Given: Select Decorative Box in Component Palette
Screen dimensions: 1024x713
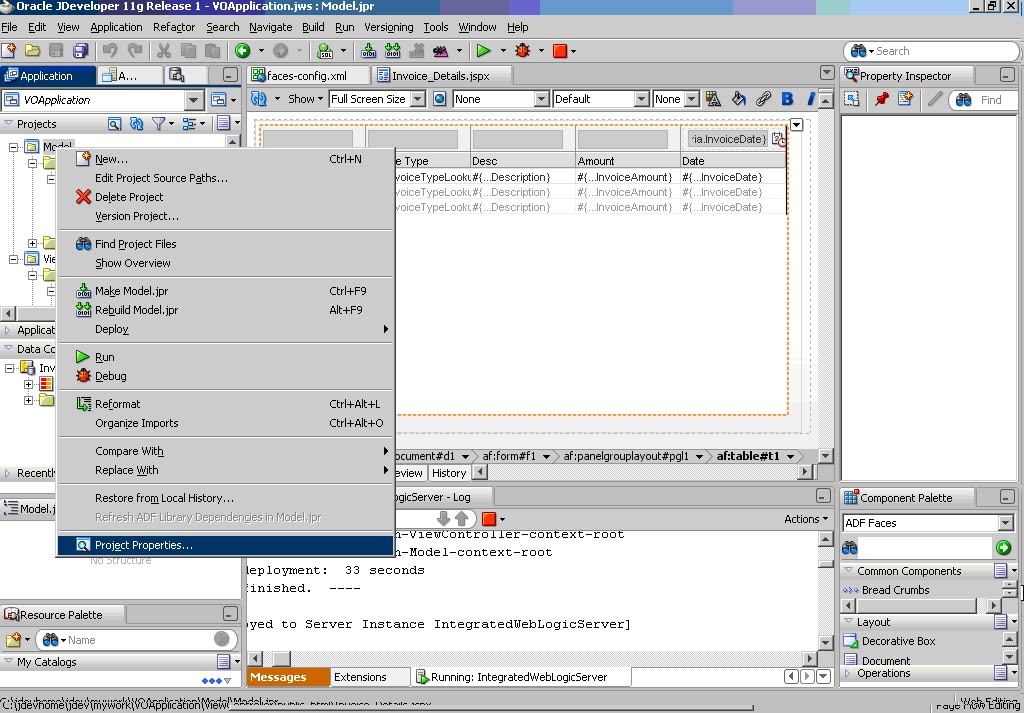Looking at the screenshot, I should 898,641.
